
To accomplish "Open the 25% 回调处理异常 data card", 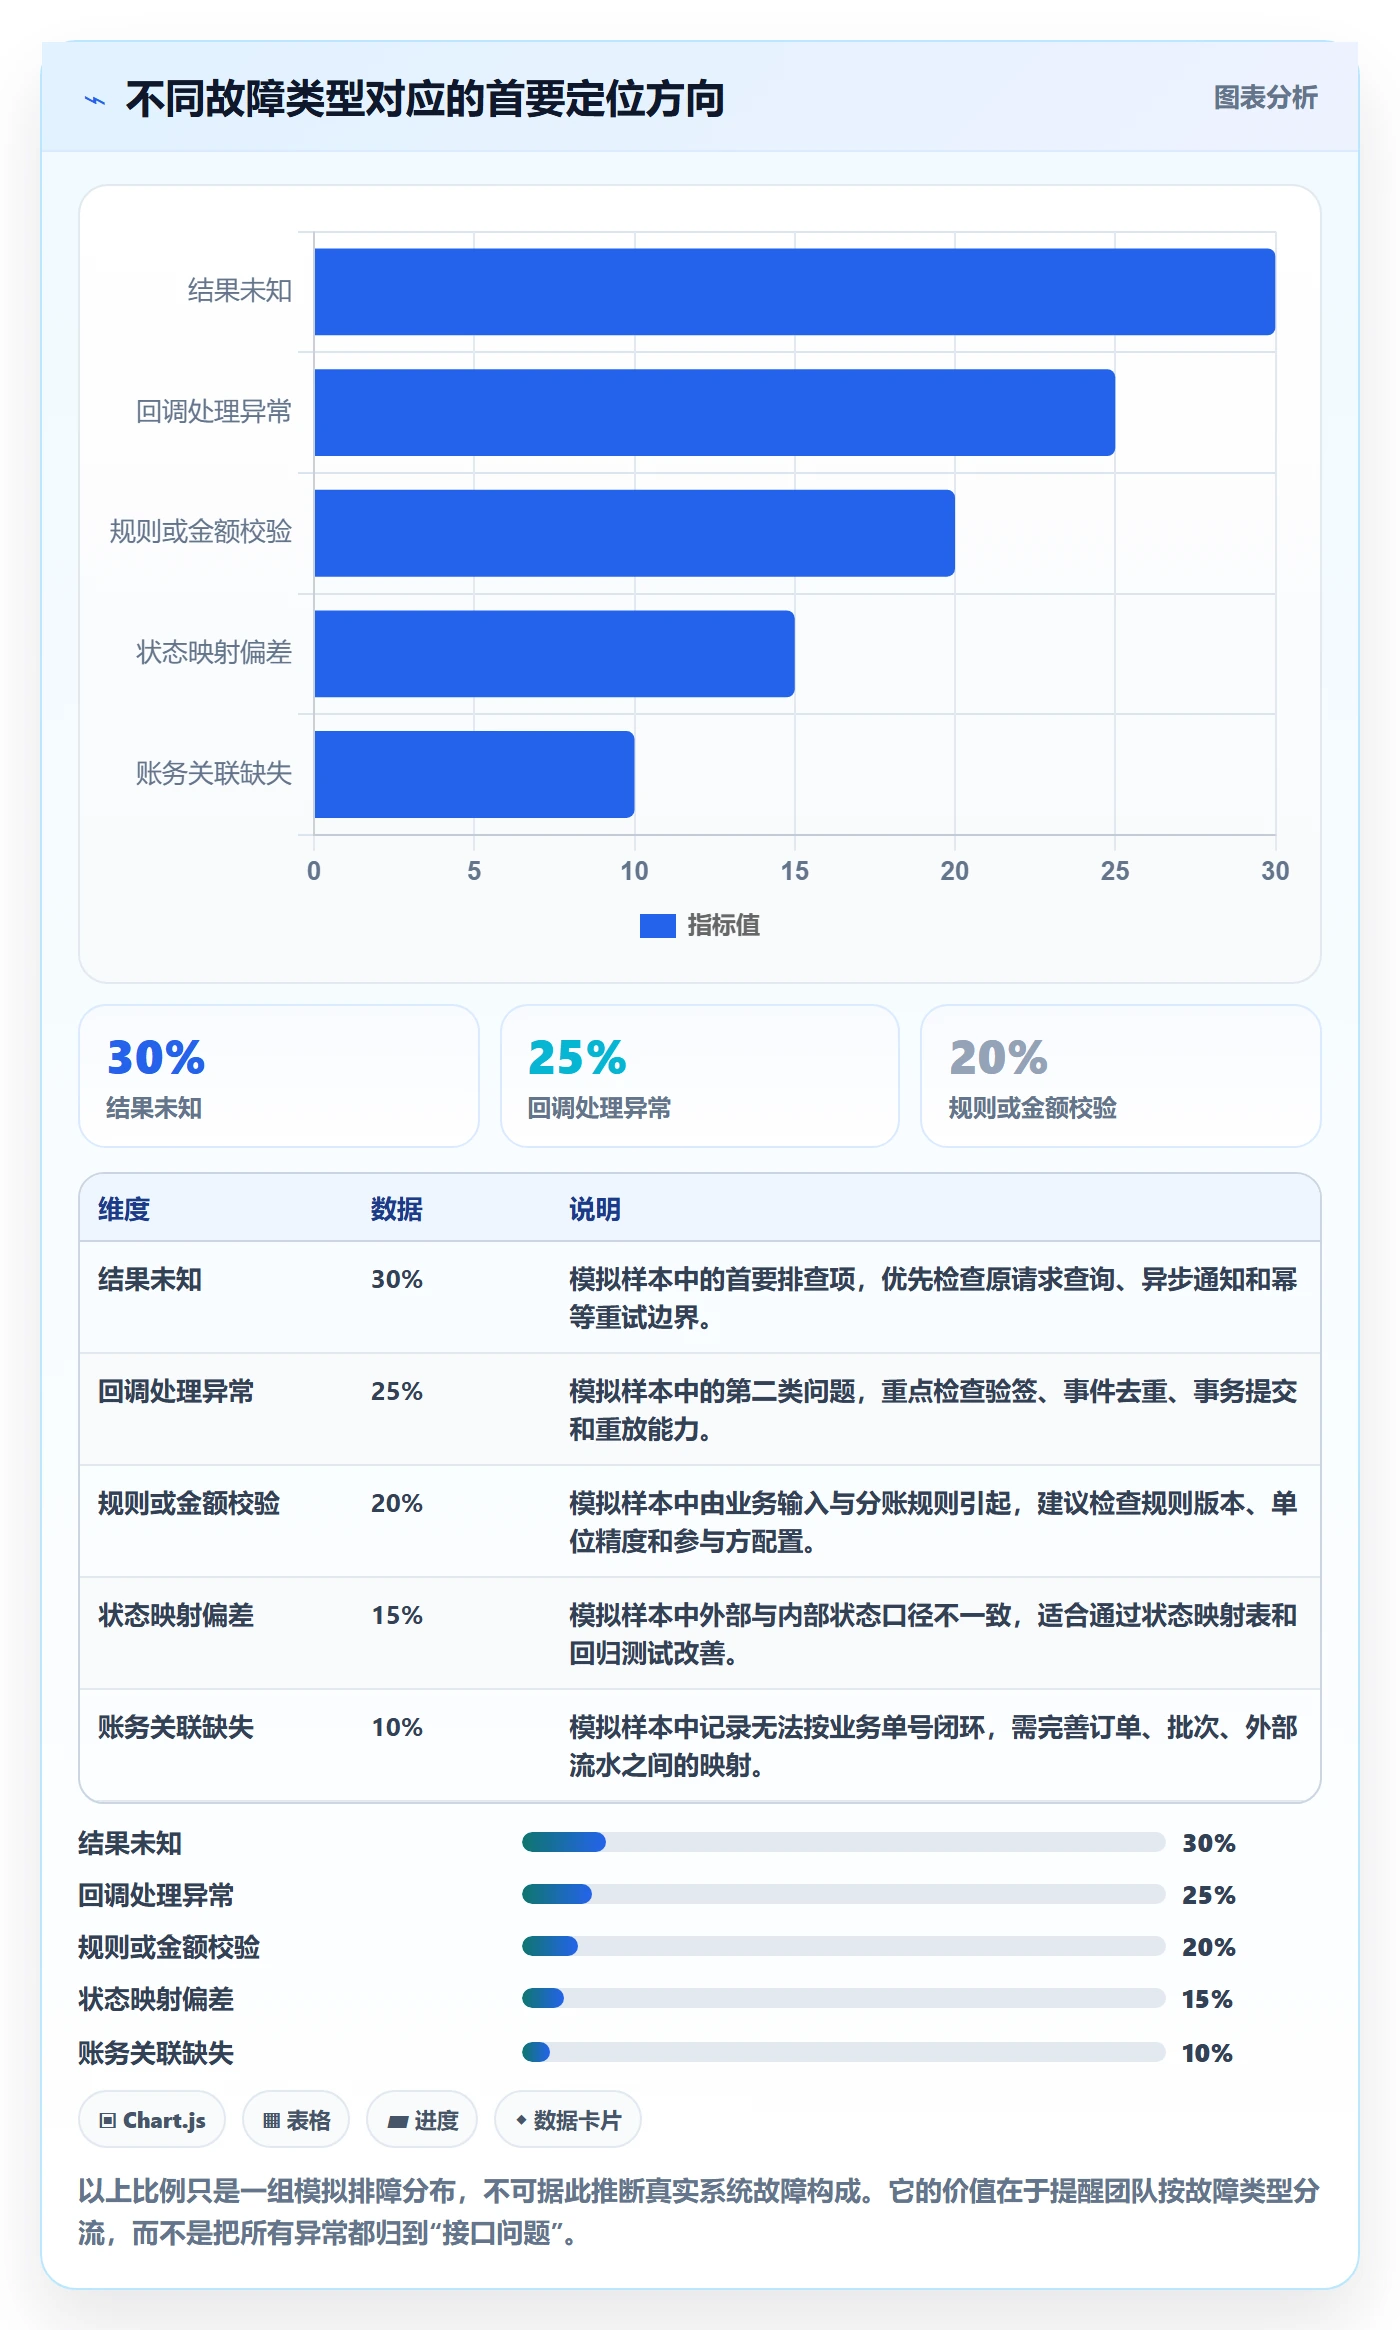I will click(x=700, y=1076).
